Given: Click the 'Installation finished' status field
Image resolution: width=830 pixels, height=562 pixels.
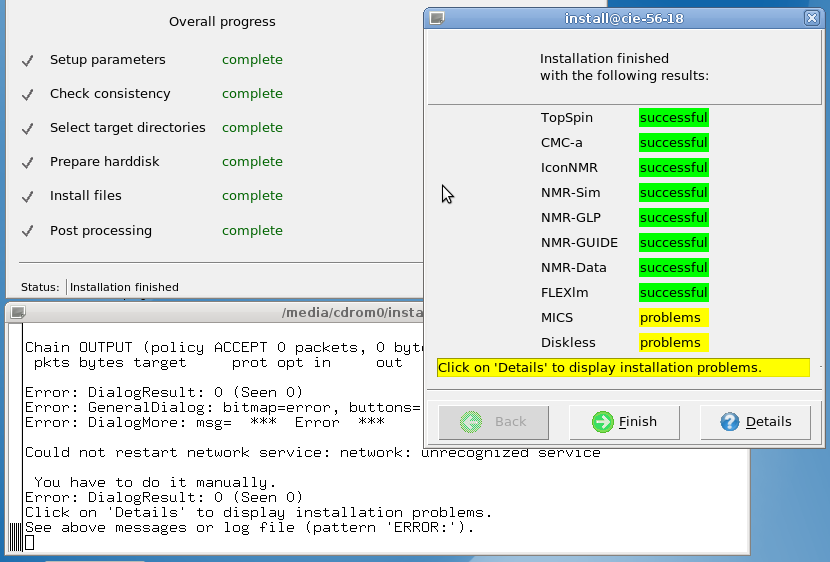Looking at the screenshot, I should [x=124, y=287].
